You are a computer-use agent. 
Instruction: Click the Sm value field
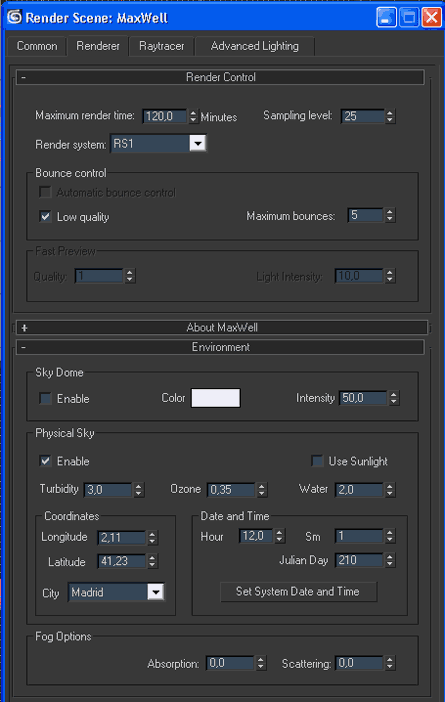click(359, 536)
